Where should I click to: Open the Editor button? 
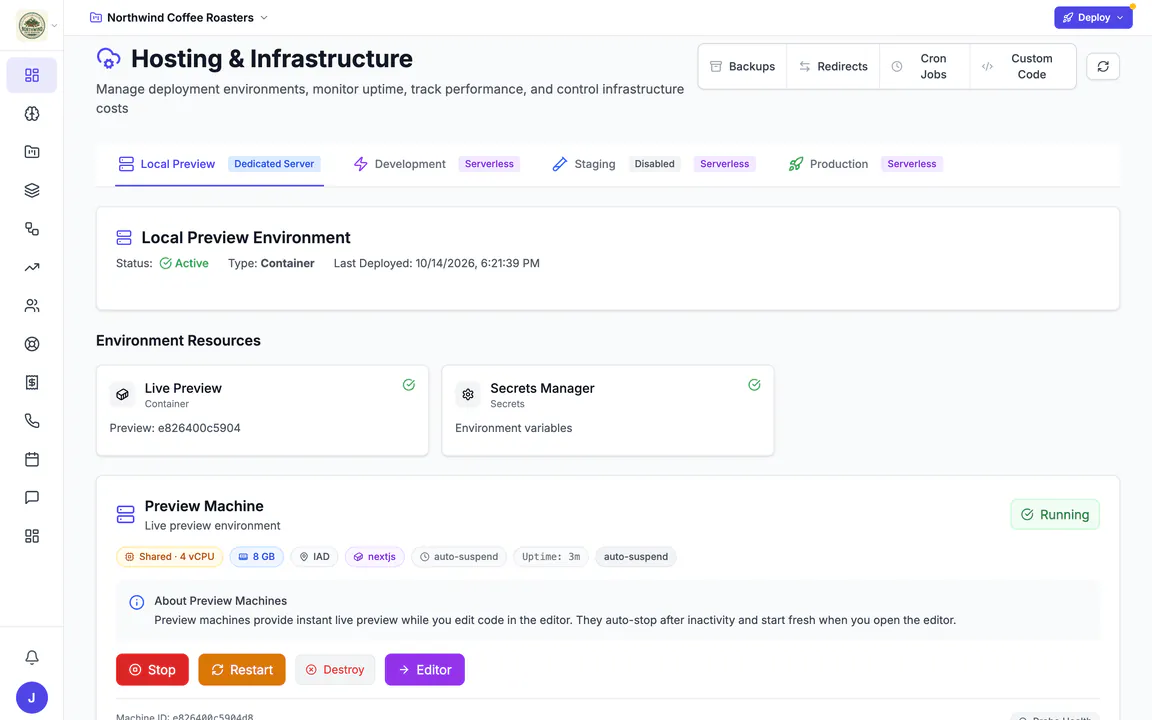click(425, 669)
